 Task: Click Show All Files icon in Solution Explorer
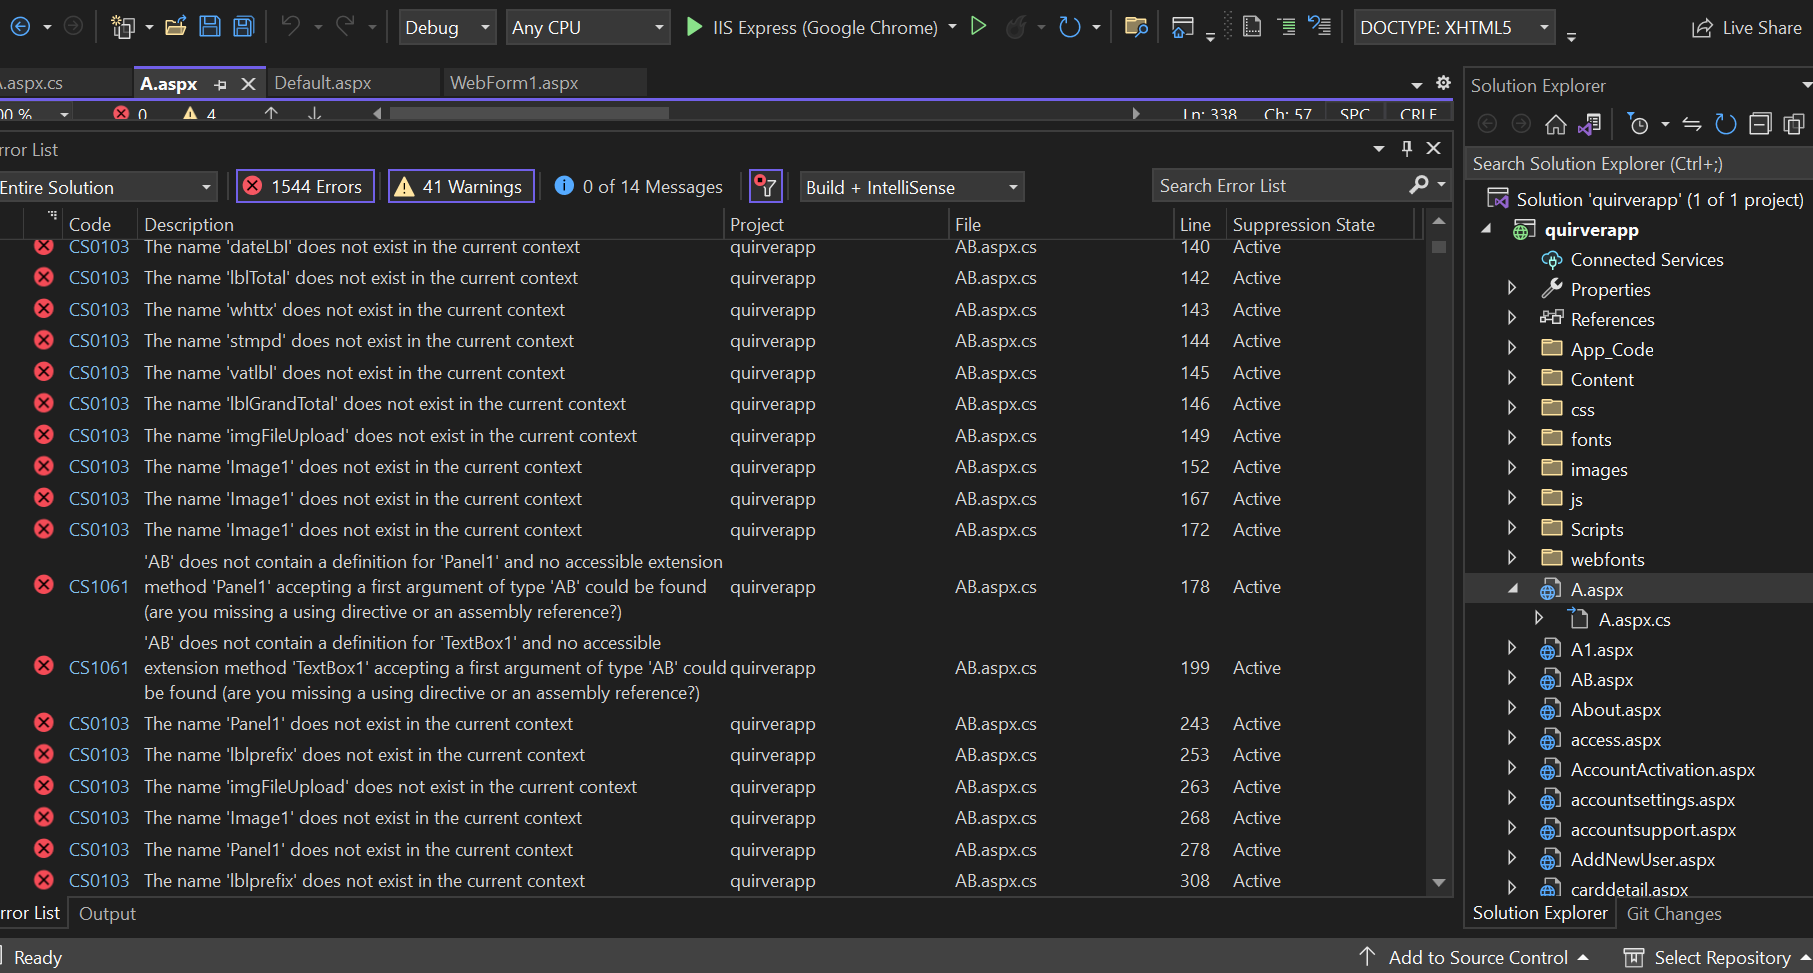(1794, 124)
